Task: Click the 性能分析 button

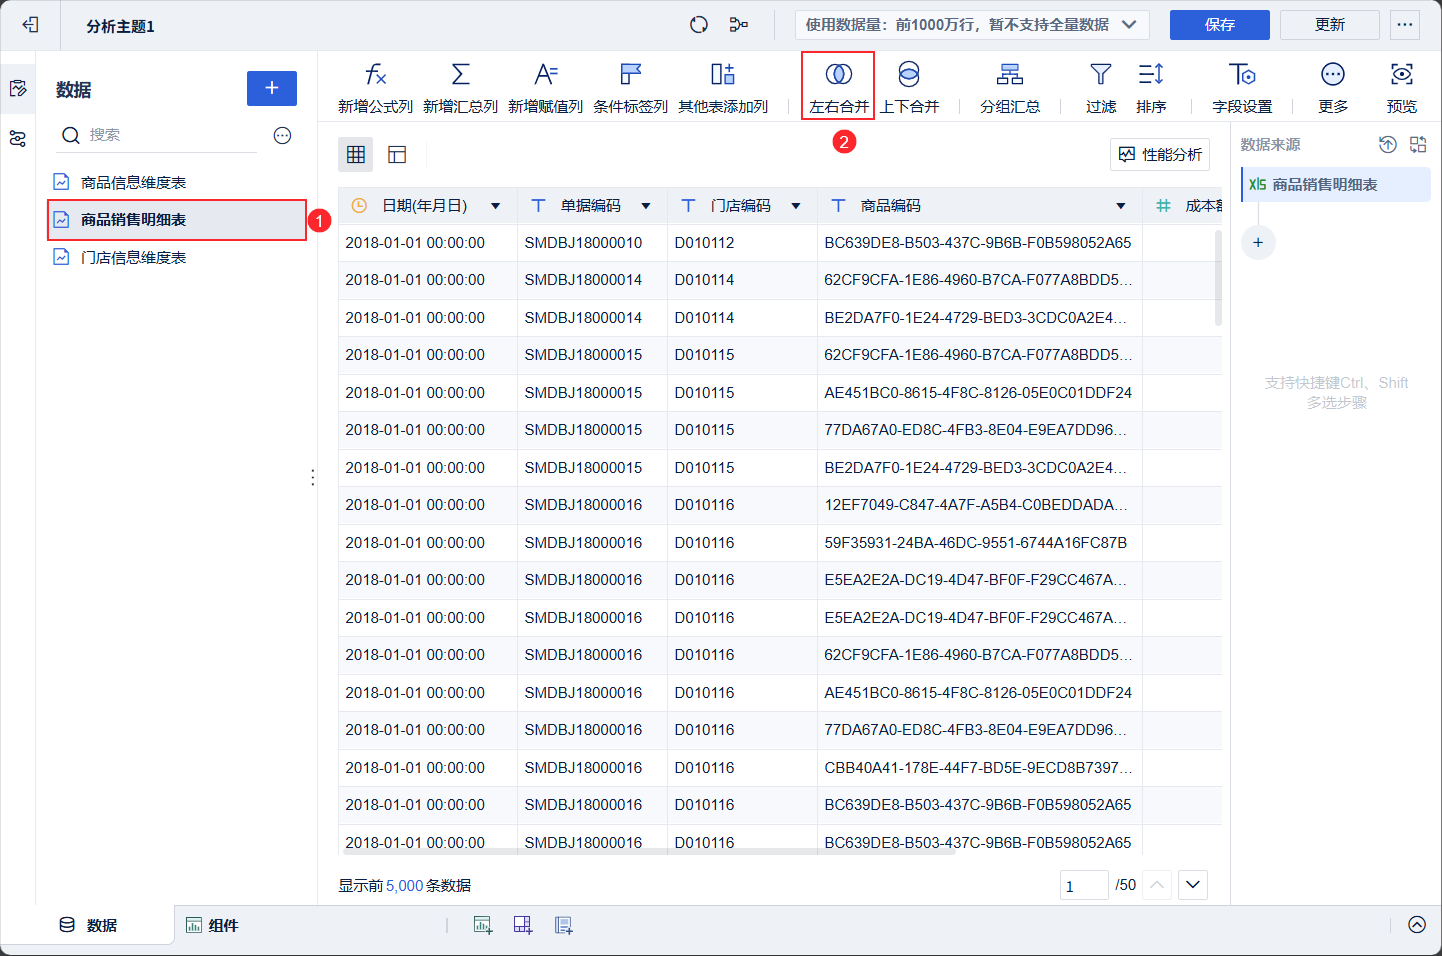Action: [x=1160, y=154]
